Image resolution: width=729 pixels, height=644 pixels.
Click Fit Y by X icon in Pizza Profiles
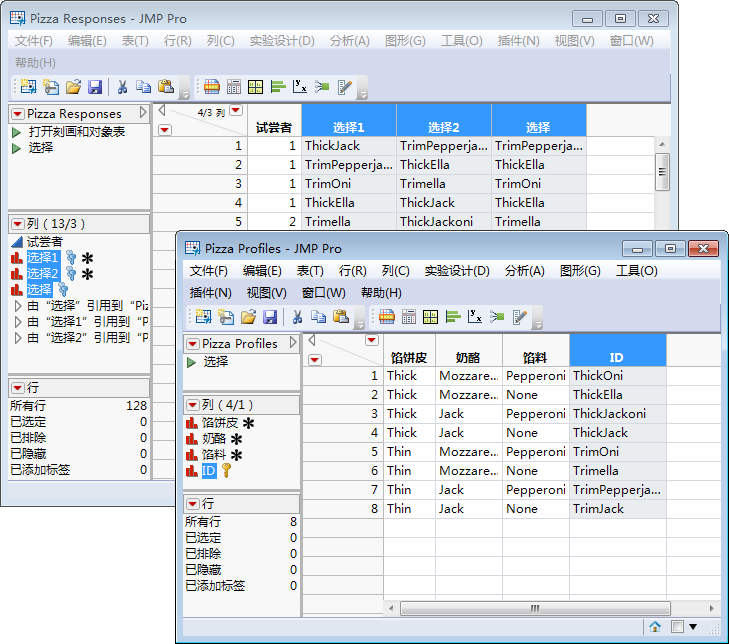coord(475,317)
